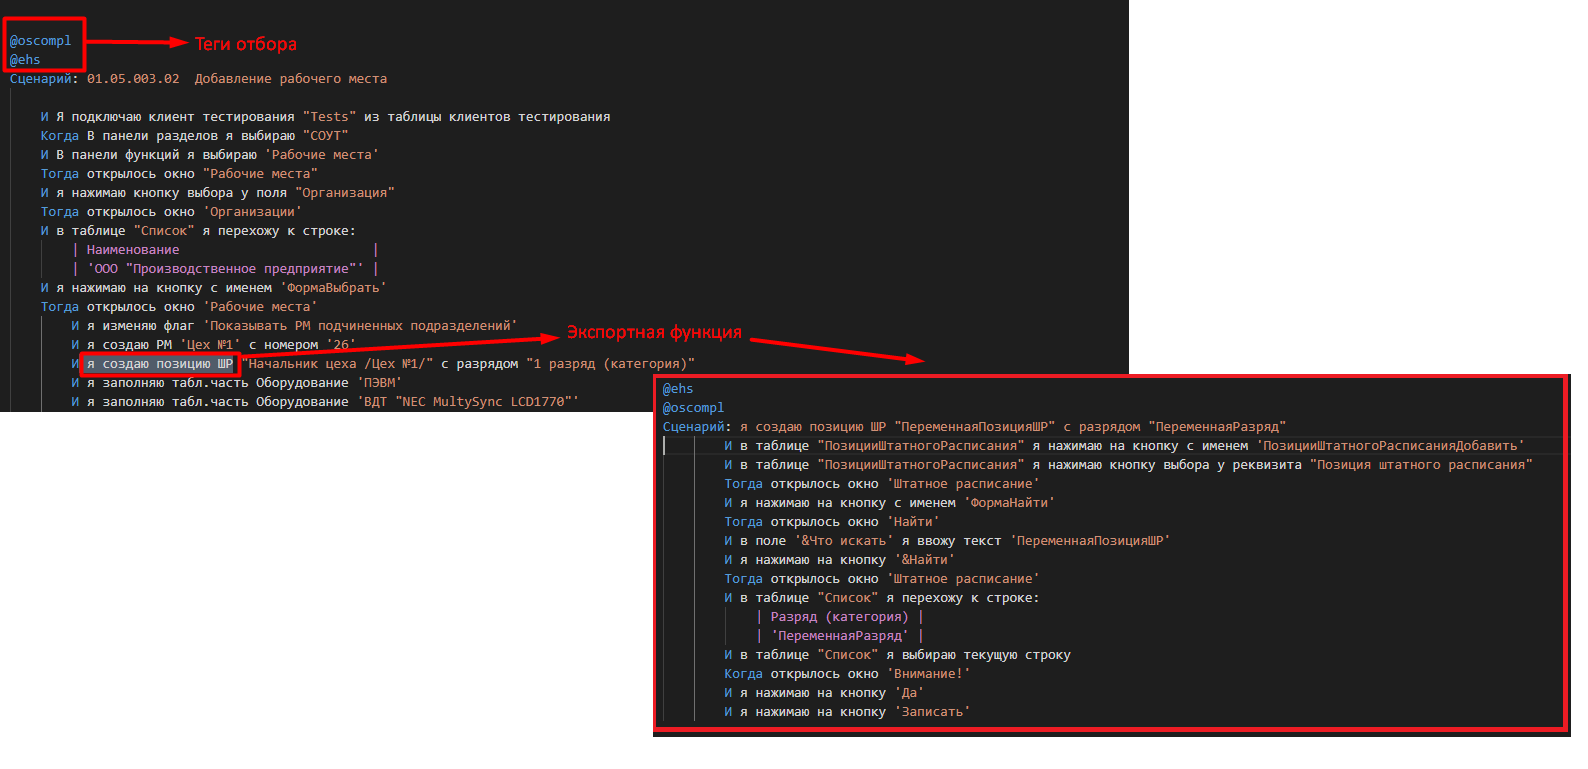The height and width of the screenshot is (769, 1588).
Task: Click the 'ФормаВыбрать' button name string
Action: [333, 288]
